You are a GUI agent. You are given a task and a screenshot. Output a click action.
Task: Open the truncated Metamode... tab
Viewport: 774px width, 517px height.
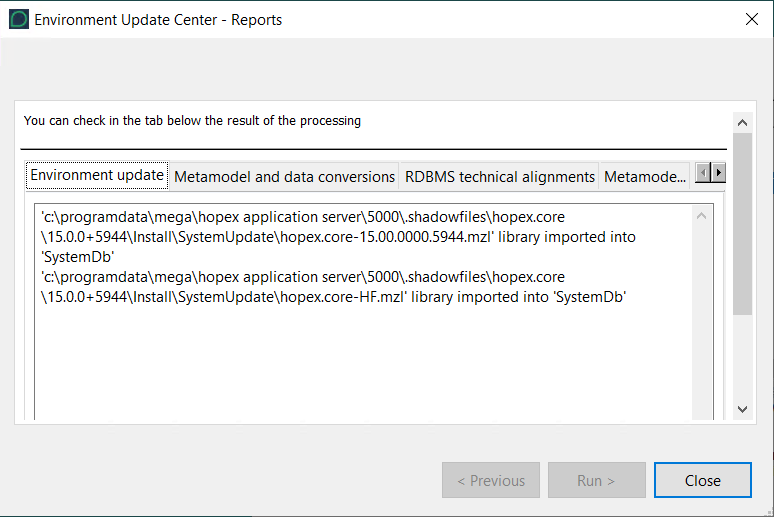[x=644, y=177]
